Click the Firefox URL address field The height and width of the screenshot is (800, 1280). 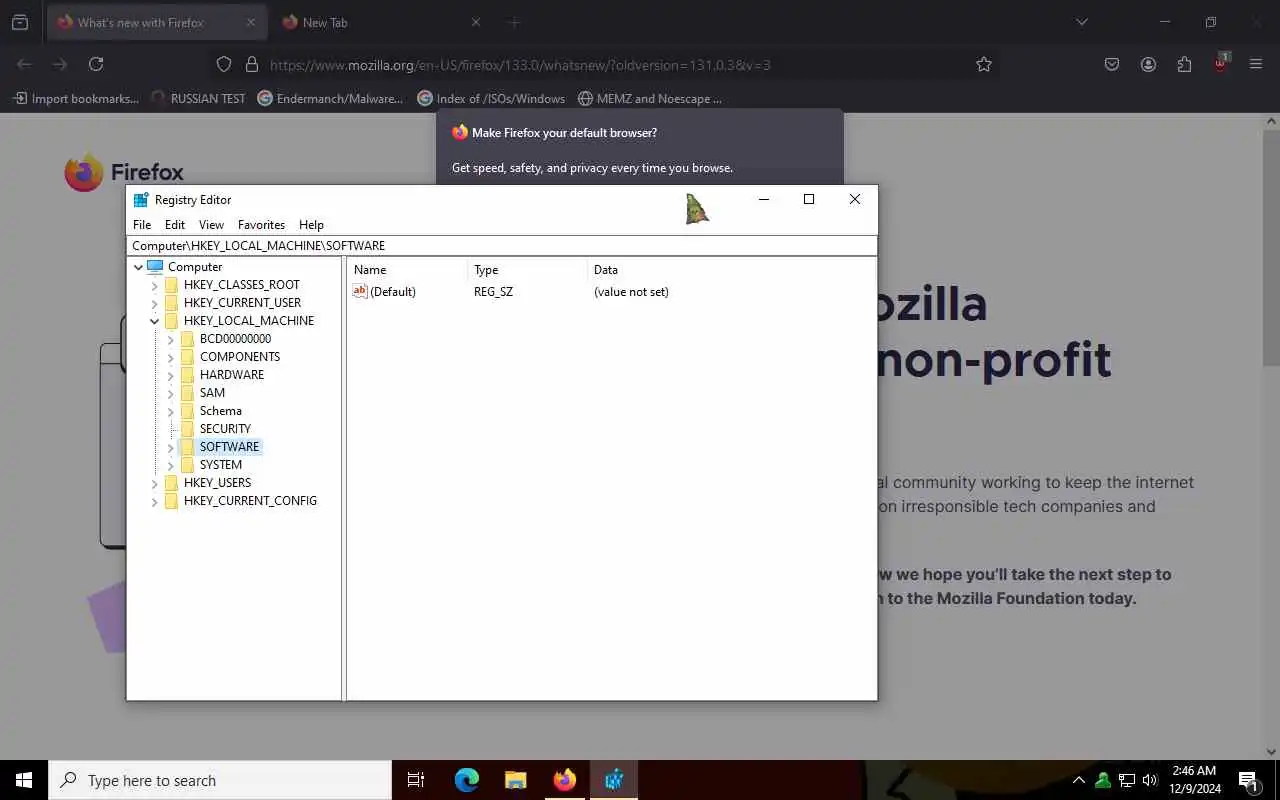tap(605, 64)
